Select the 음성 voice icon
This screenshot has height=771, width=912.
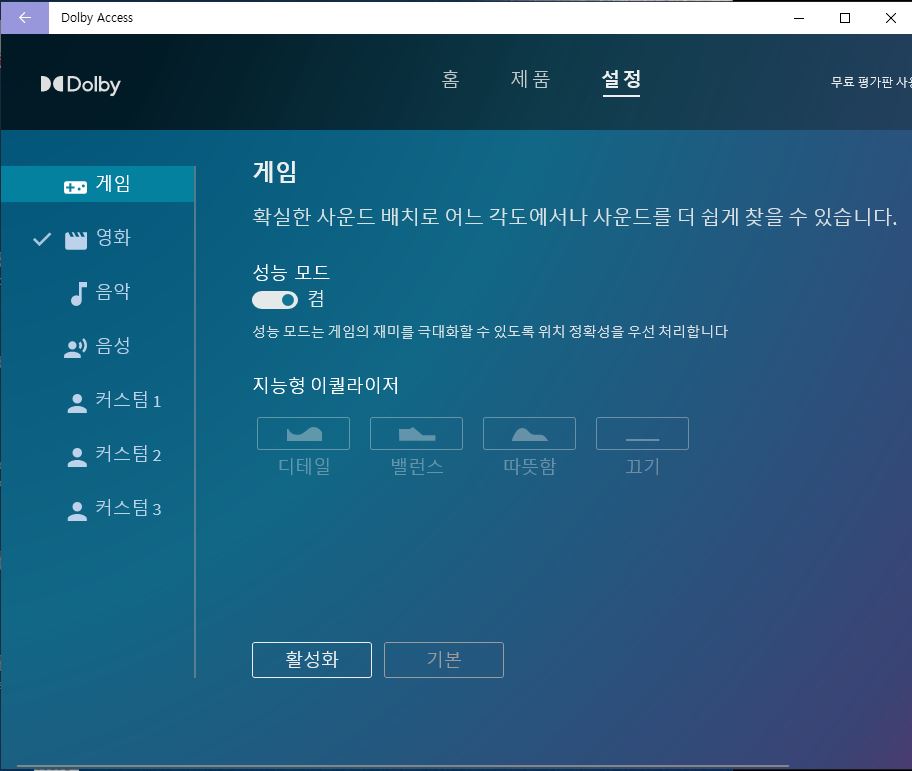(x=76, y=348)
